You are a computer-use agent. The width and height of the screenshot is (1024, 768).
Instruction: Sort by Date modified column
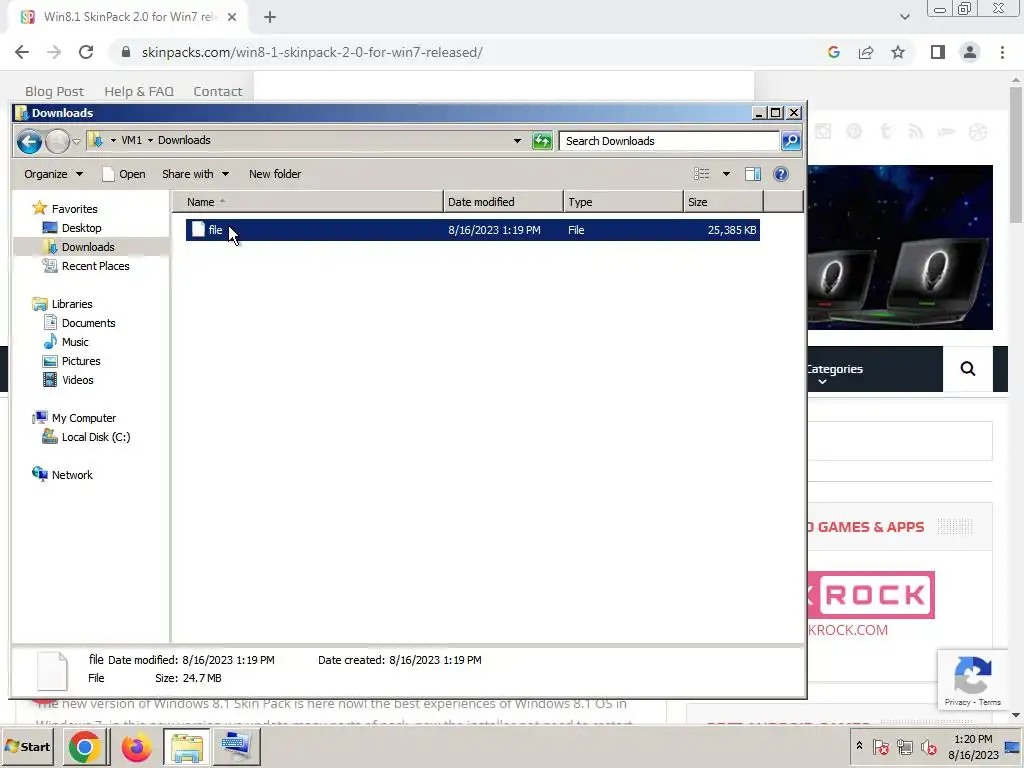point(503,202)
